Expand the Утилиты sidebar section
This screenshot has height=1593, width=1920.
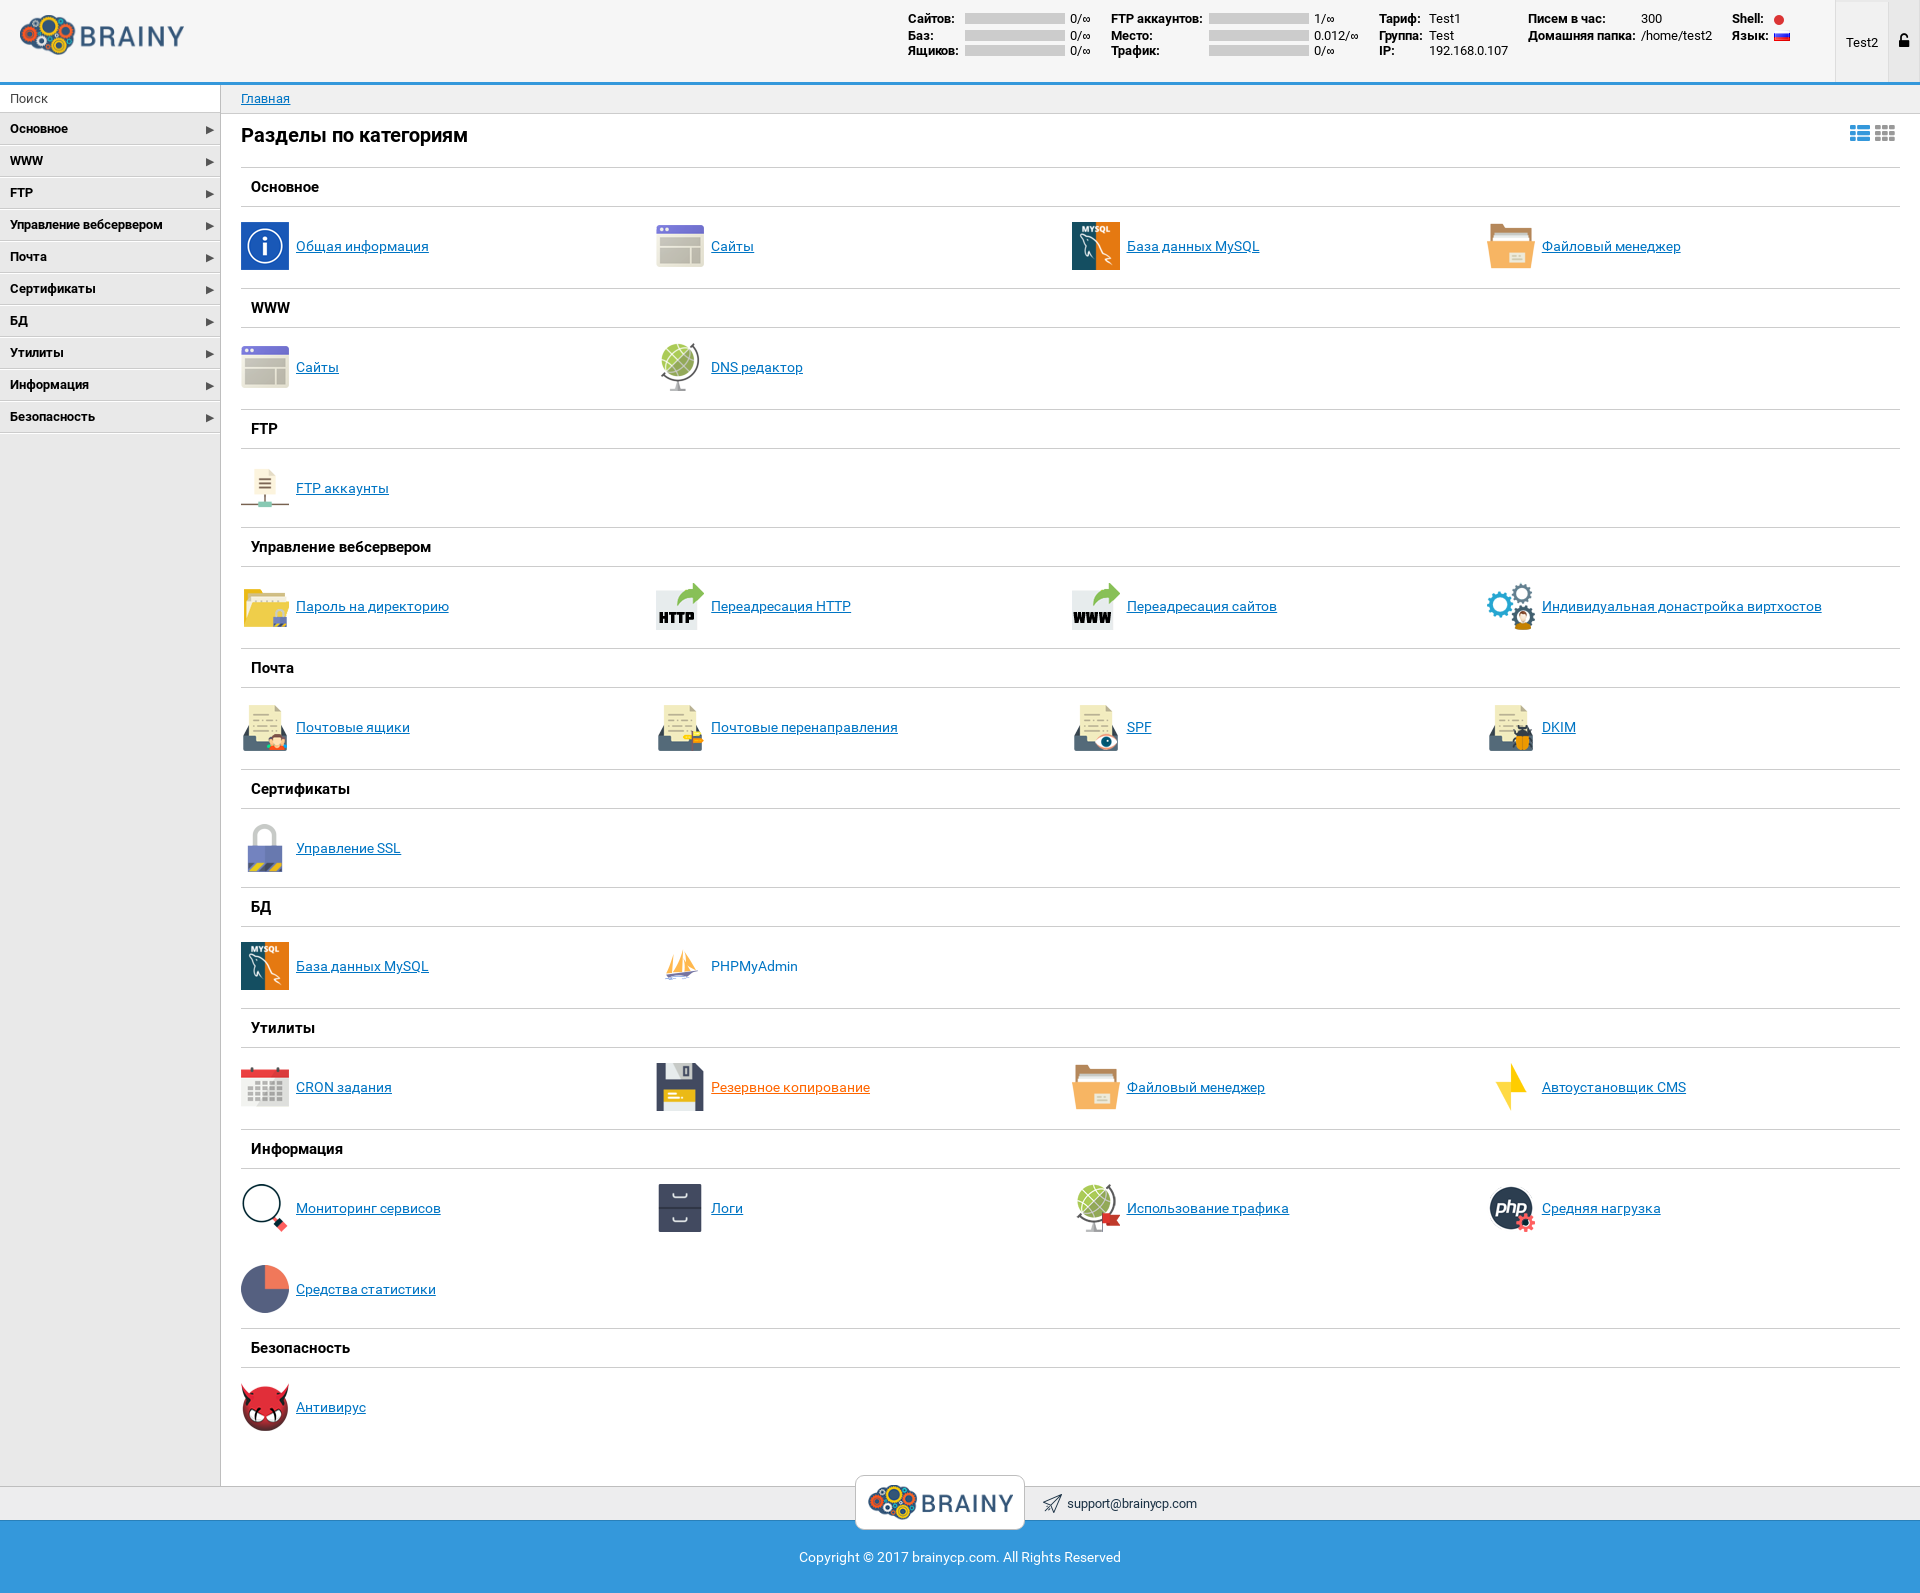[x=109, y=353]
